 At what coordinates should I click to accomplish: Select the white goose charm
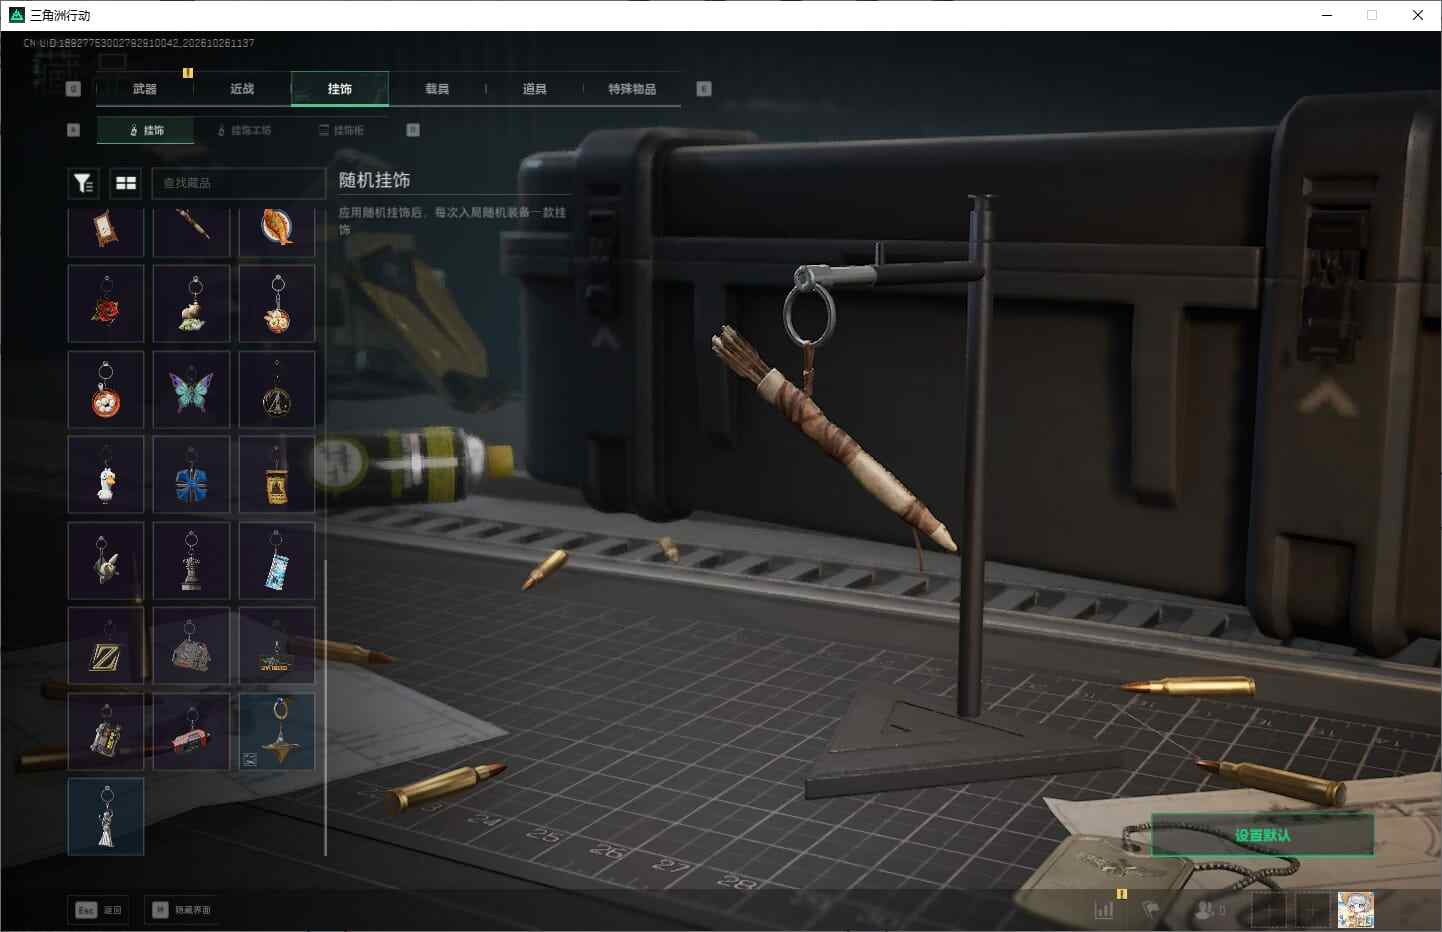point(106,475)
